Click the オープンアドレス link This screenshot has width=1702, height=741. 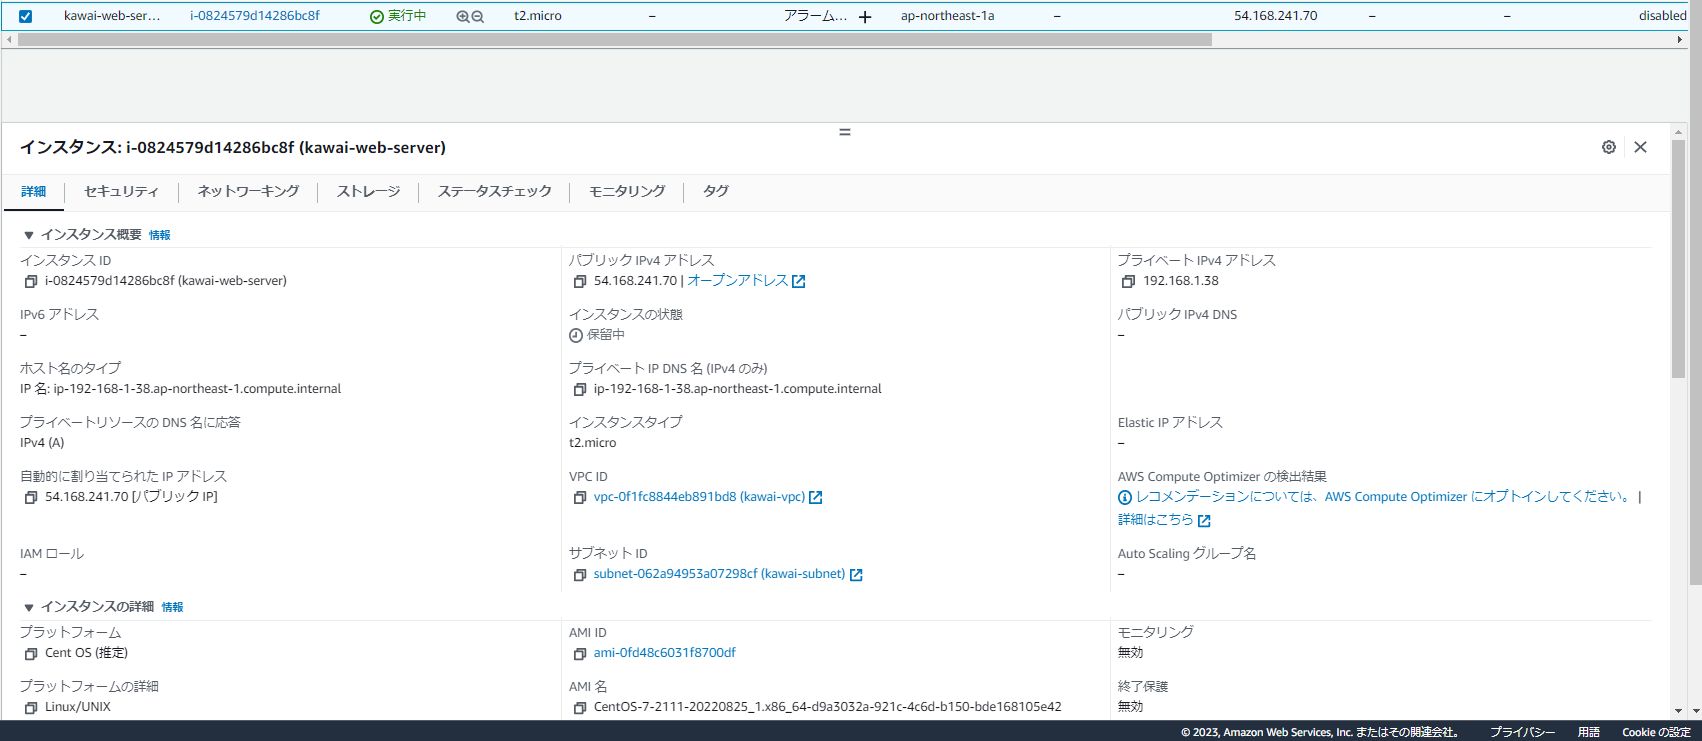737,281
